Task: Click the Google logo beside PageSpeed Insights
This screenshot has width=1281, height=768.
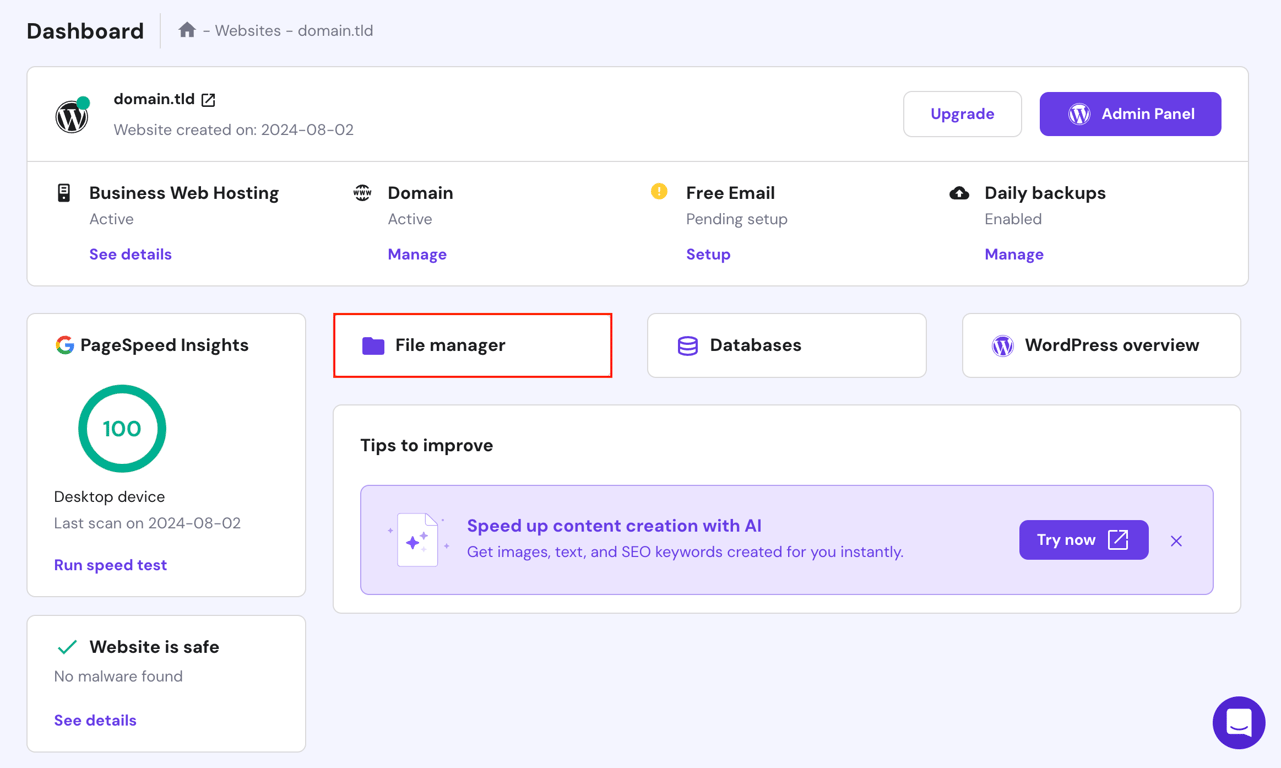Action: point(62,344)
